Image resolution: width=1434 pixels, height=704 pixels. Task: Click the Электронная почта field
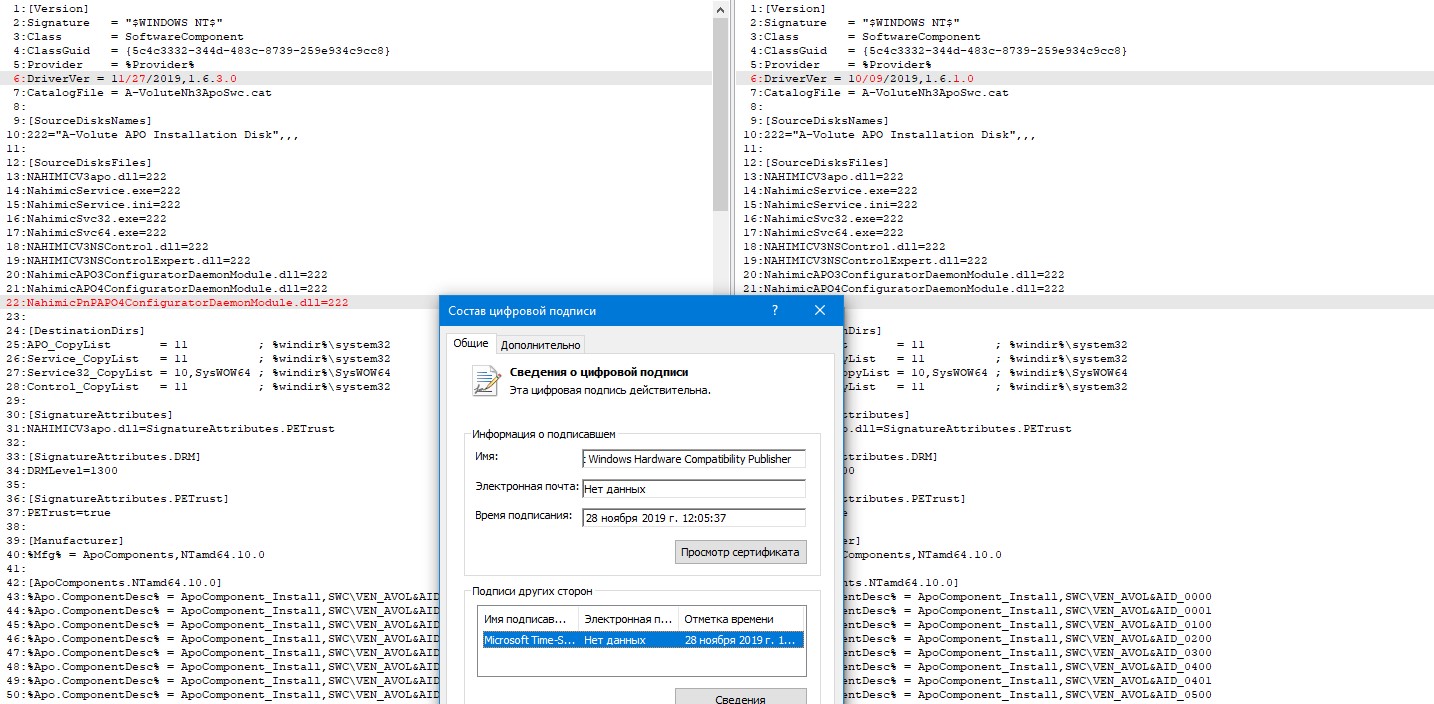pos(693,489)
